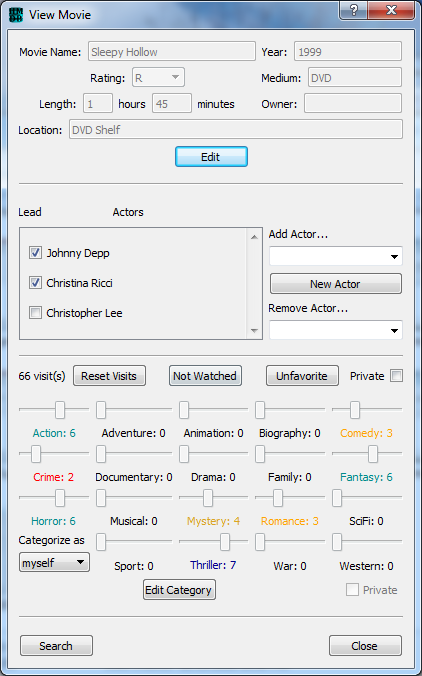Click the New Actor button

tap(336, 284)
